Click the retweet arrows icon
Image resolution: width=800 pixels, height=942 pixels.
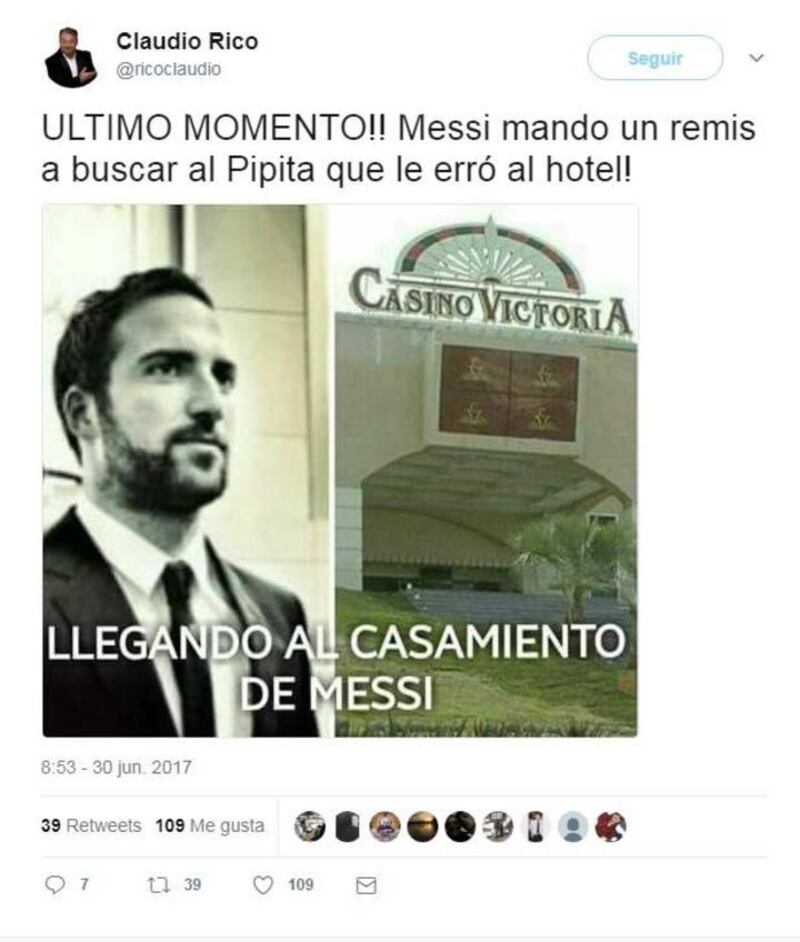click(x=159, y=885)
